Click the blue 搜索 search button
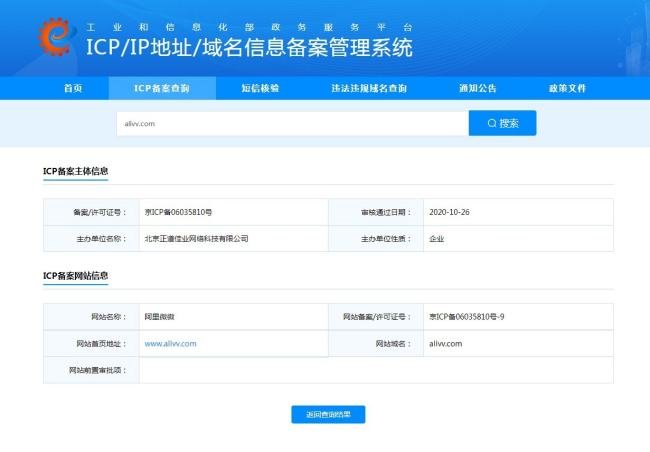 pyautogui.click(x=502, y=123)
